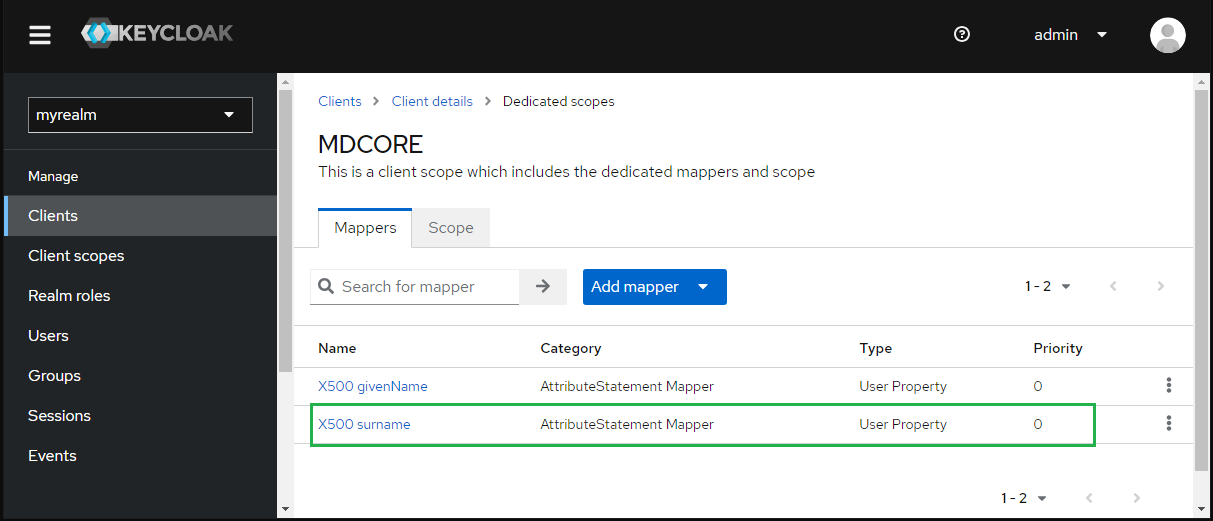Open top 1 - 2 per-page dropdown
Image resolution: width=1213 pixels, height=521 pixels.
(1048, 286)
